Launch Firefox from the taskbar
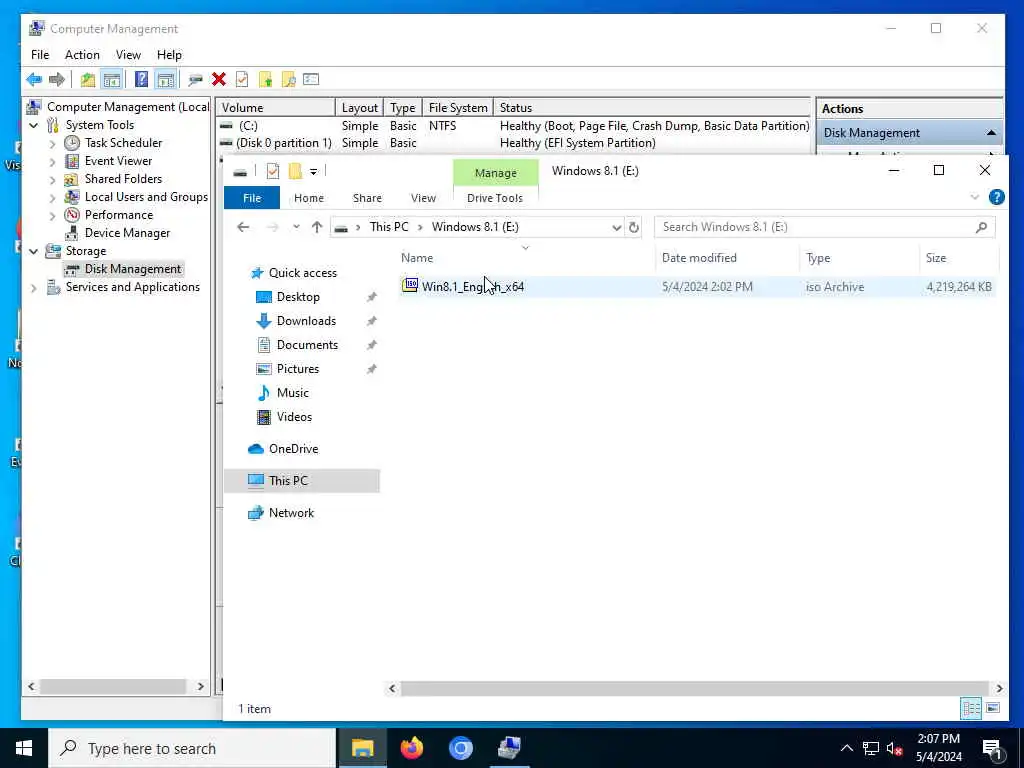1024x768 pixels. click(411, 748)
